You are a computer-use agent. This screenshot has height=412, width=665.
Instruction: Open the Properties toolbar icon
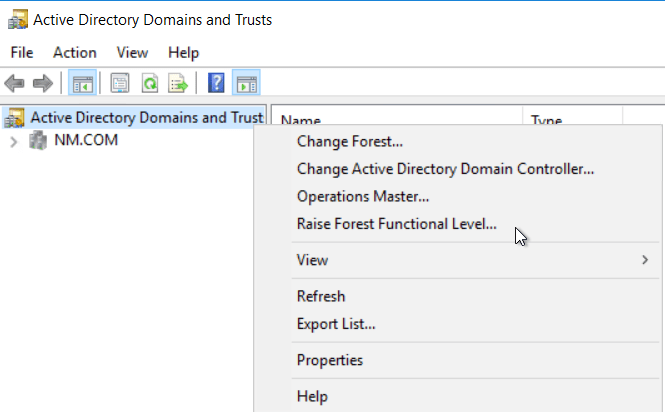tap(120, 83)
